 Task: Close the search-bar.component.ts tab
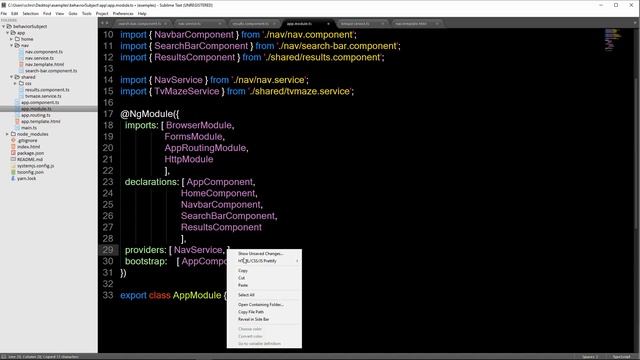[166, 24]
